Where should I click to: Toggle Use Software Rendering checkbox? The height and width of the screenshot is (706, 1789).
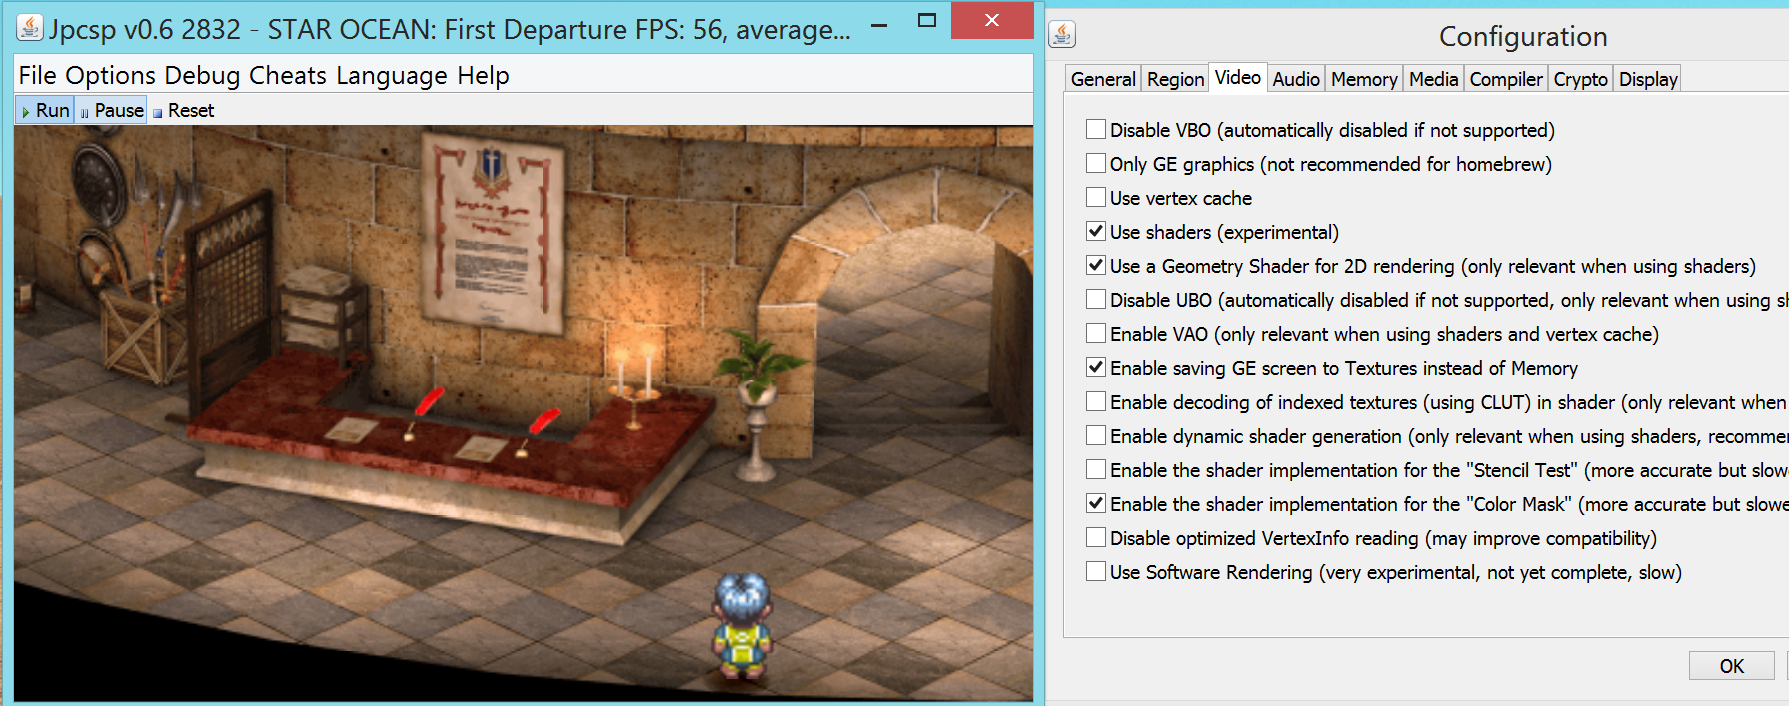pos(1096,572)
